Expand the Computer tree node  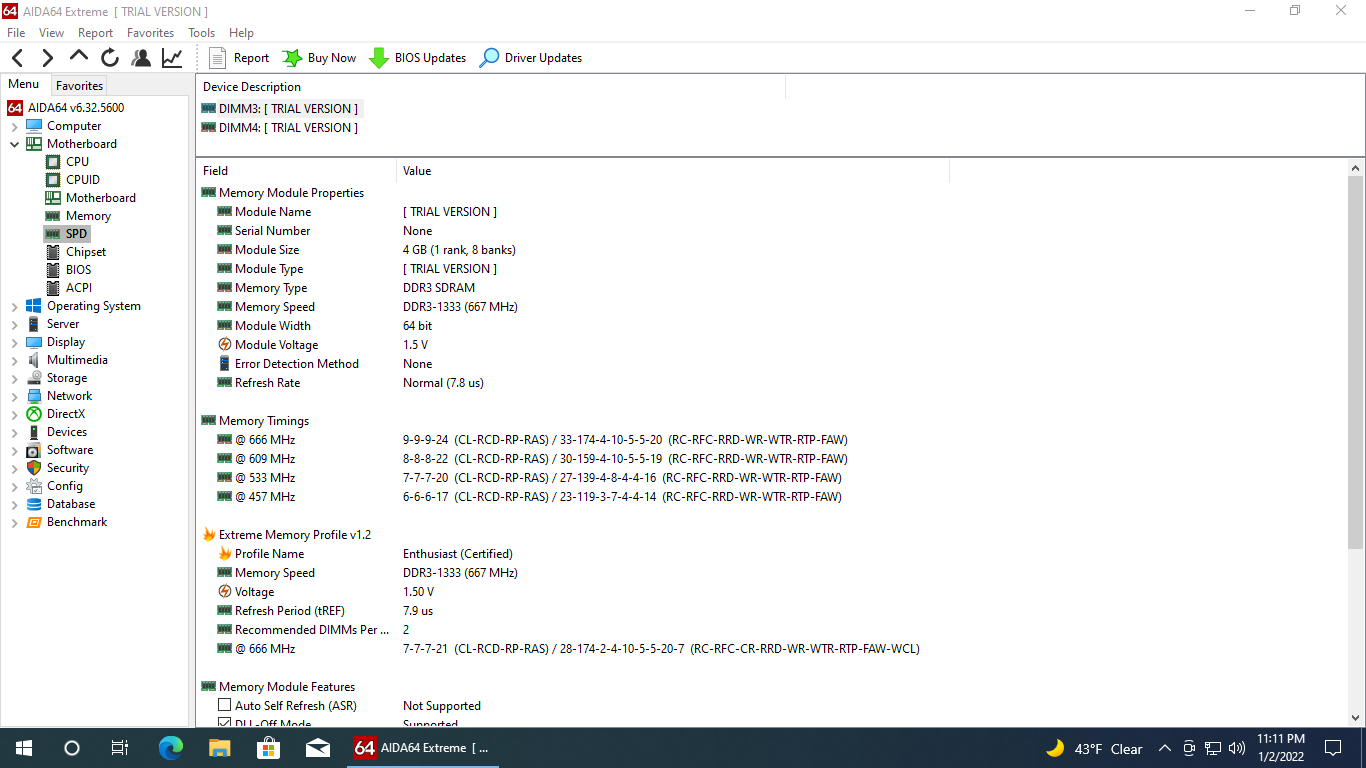pos(15,126)
